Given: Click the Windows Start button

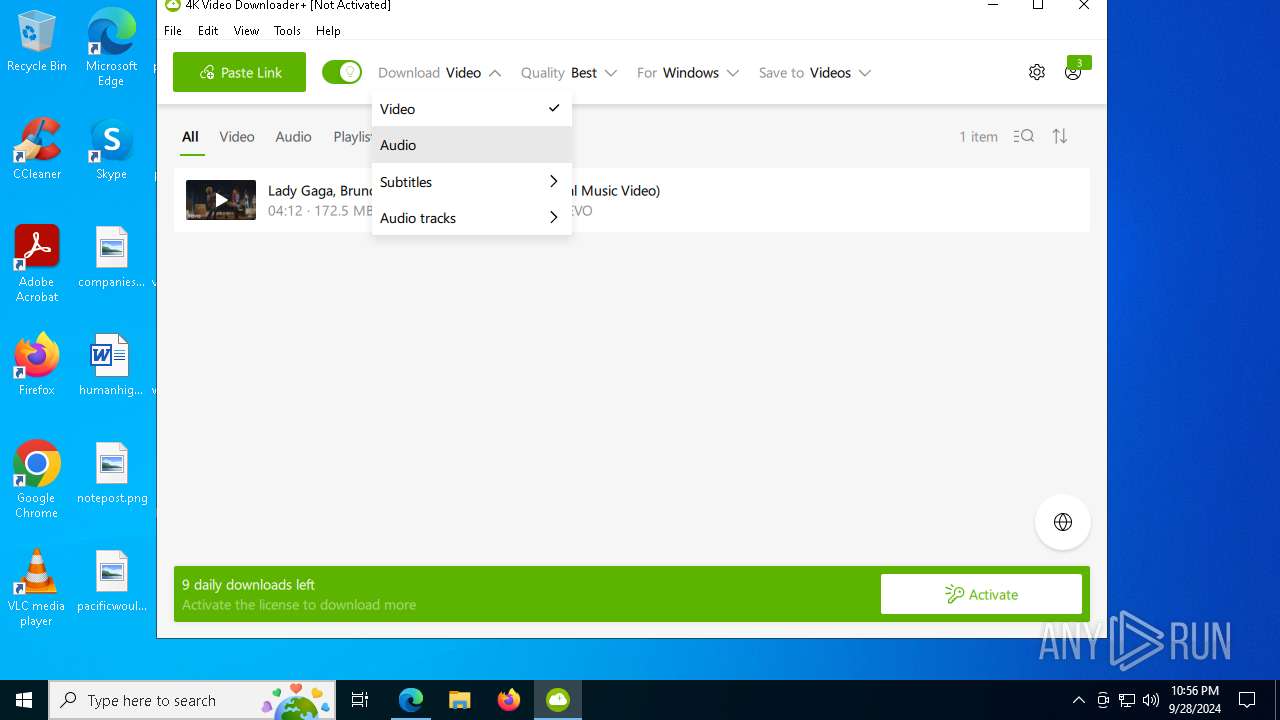Looking at the screenshot, I should coord(24,700).
